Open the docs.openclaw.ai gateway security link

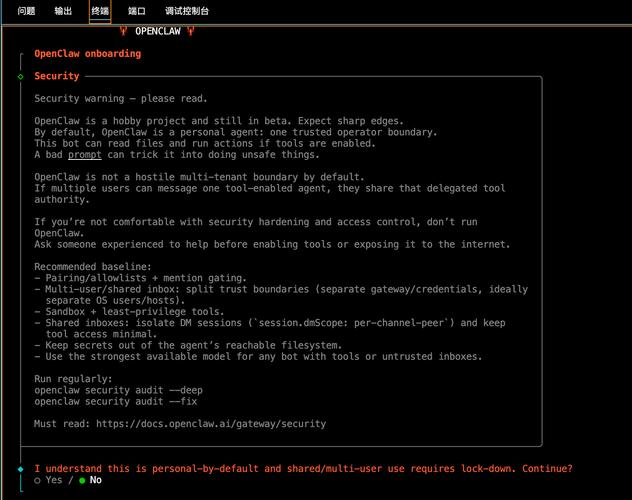(x=211, y=424)
